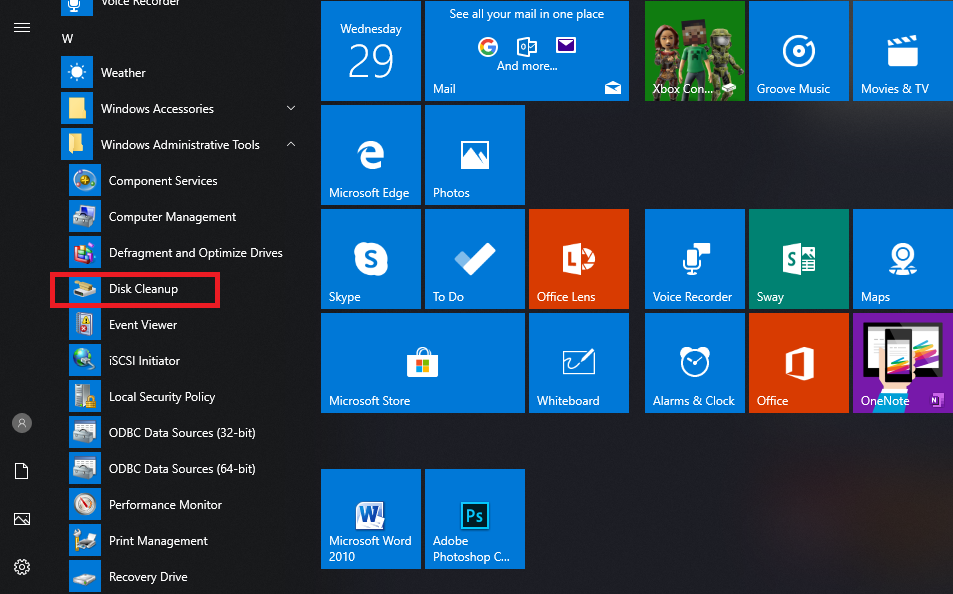Expand the Start menu hamburger button
The image size is (953, 594).
pos(22,27)
